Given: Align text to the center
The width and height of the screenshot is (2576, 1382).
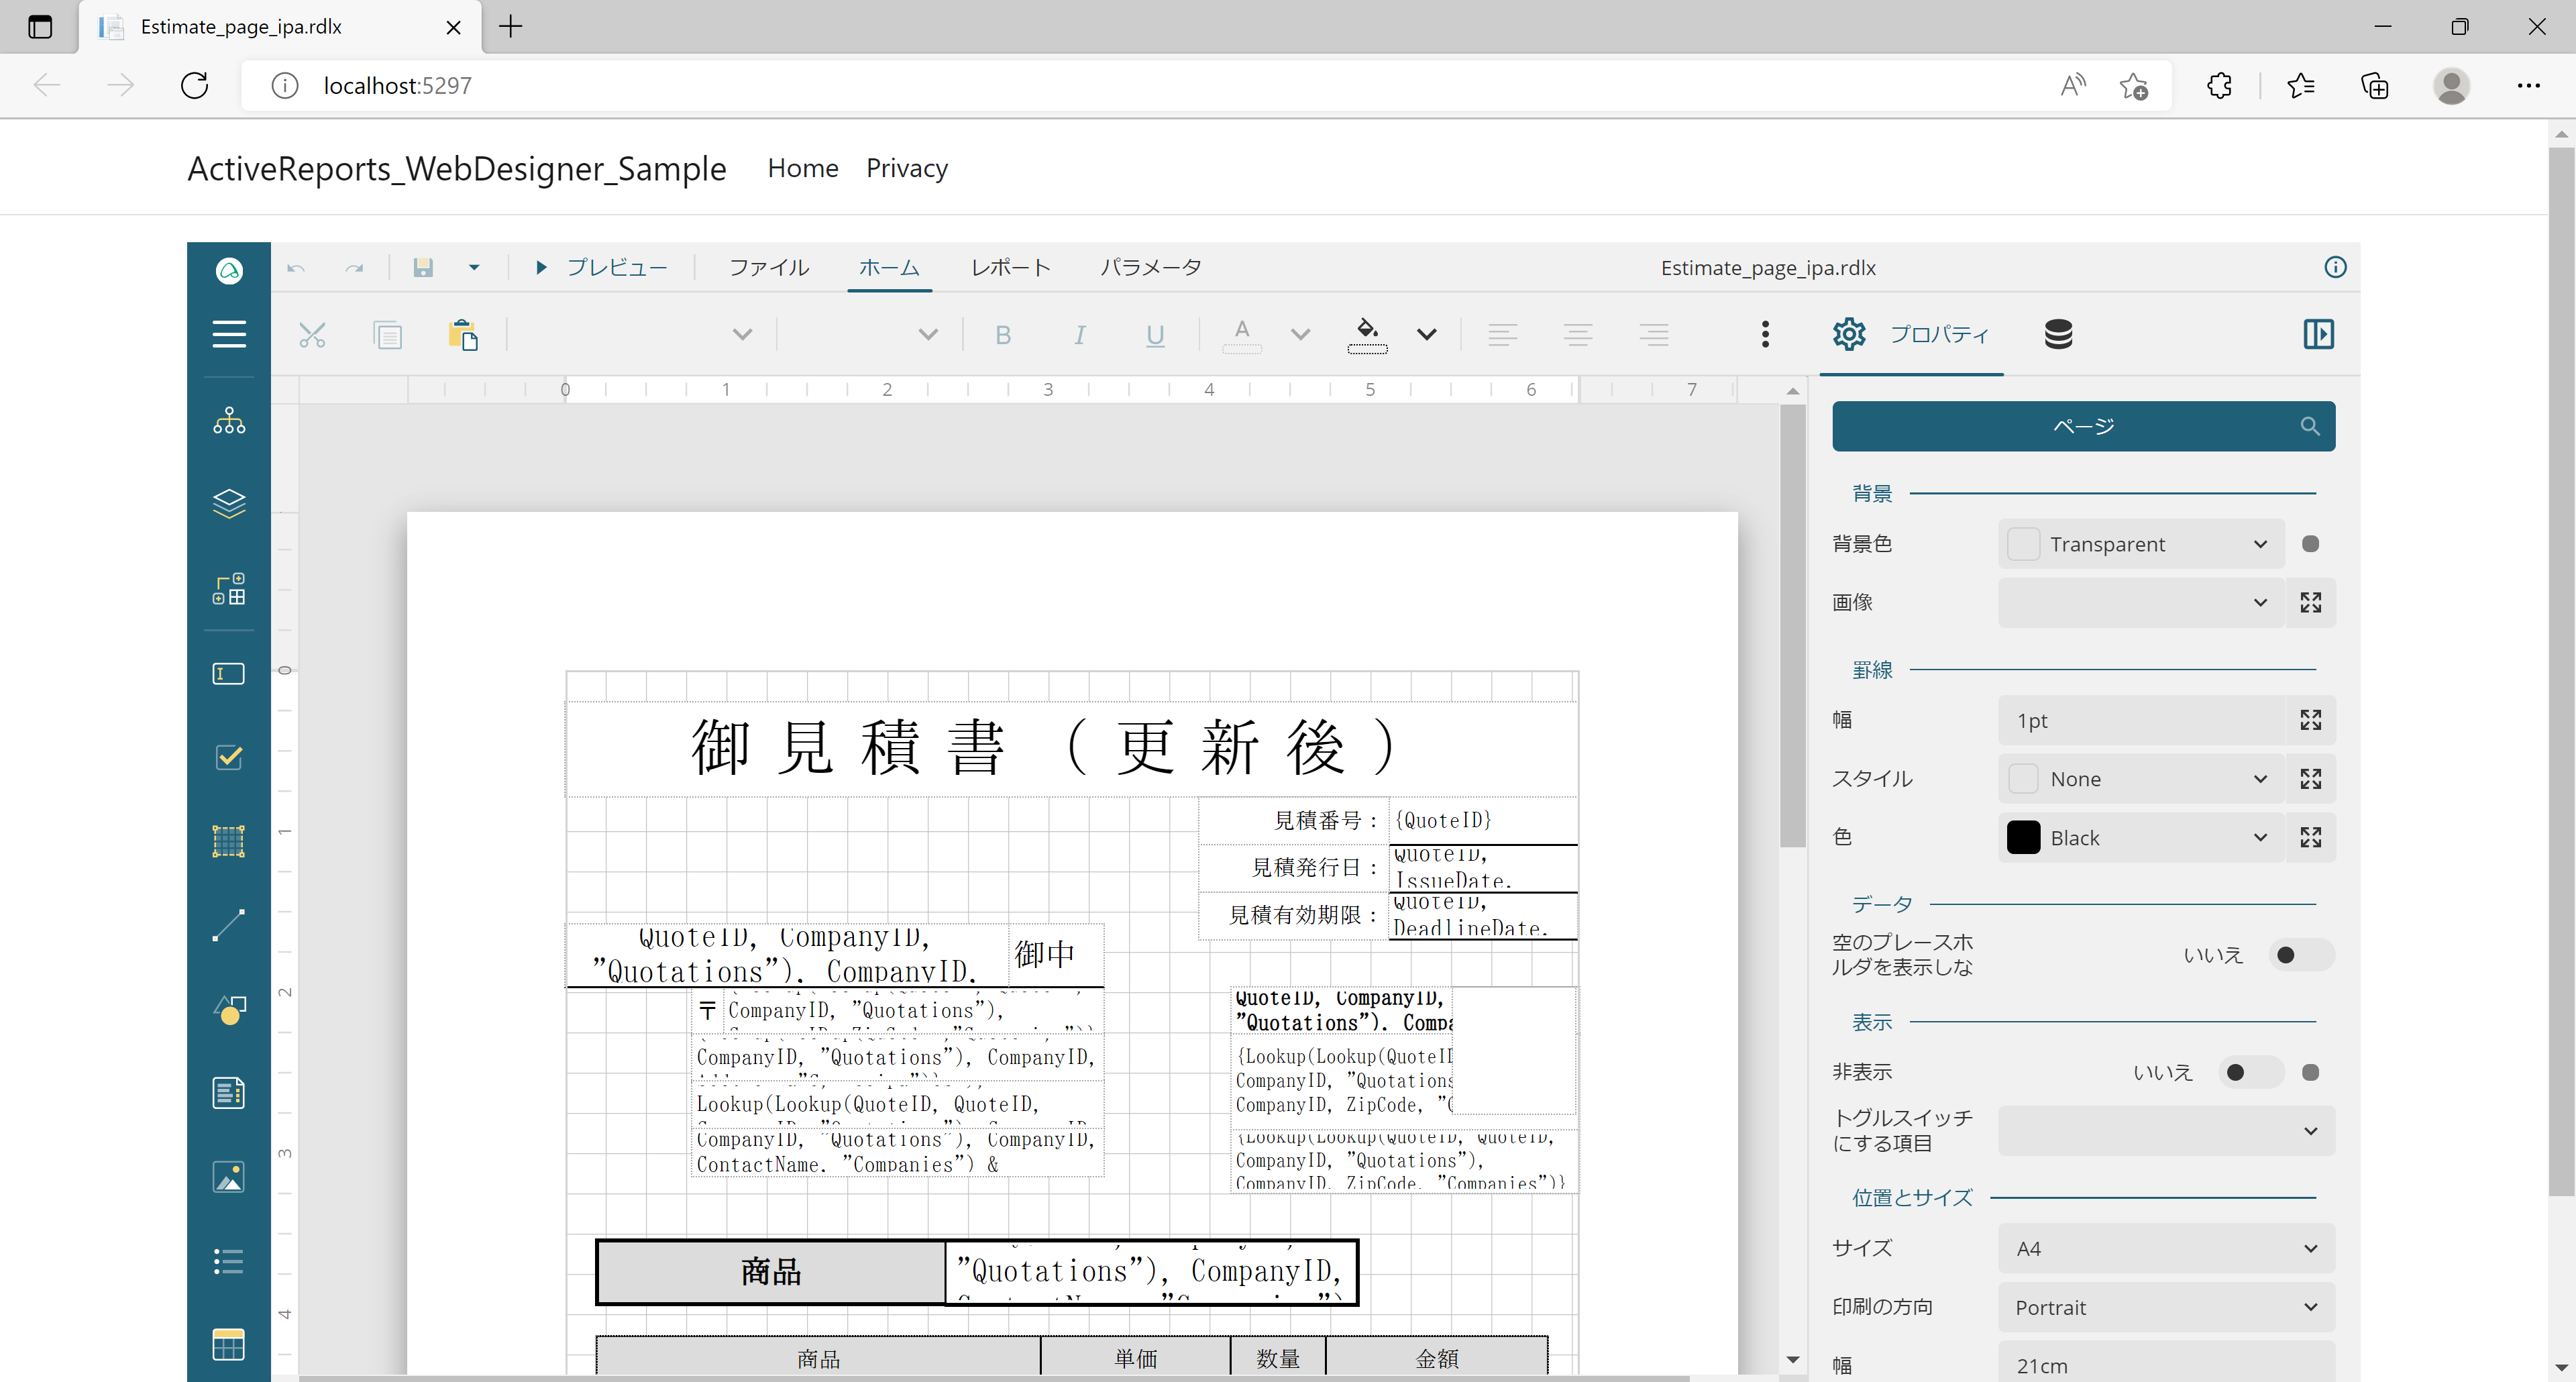Looking at the screenshot, I should (x=1578, y=335).
